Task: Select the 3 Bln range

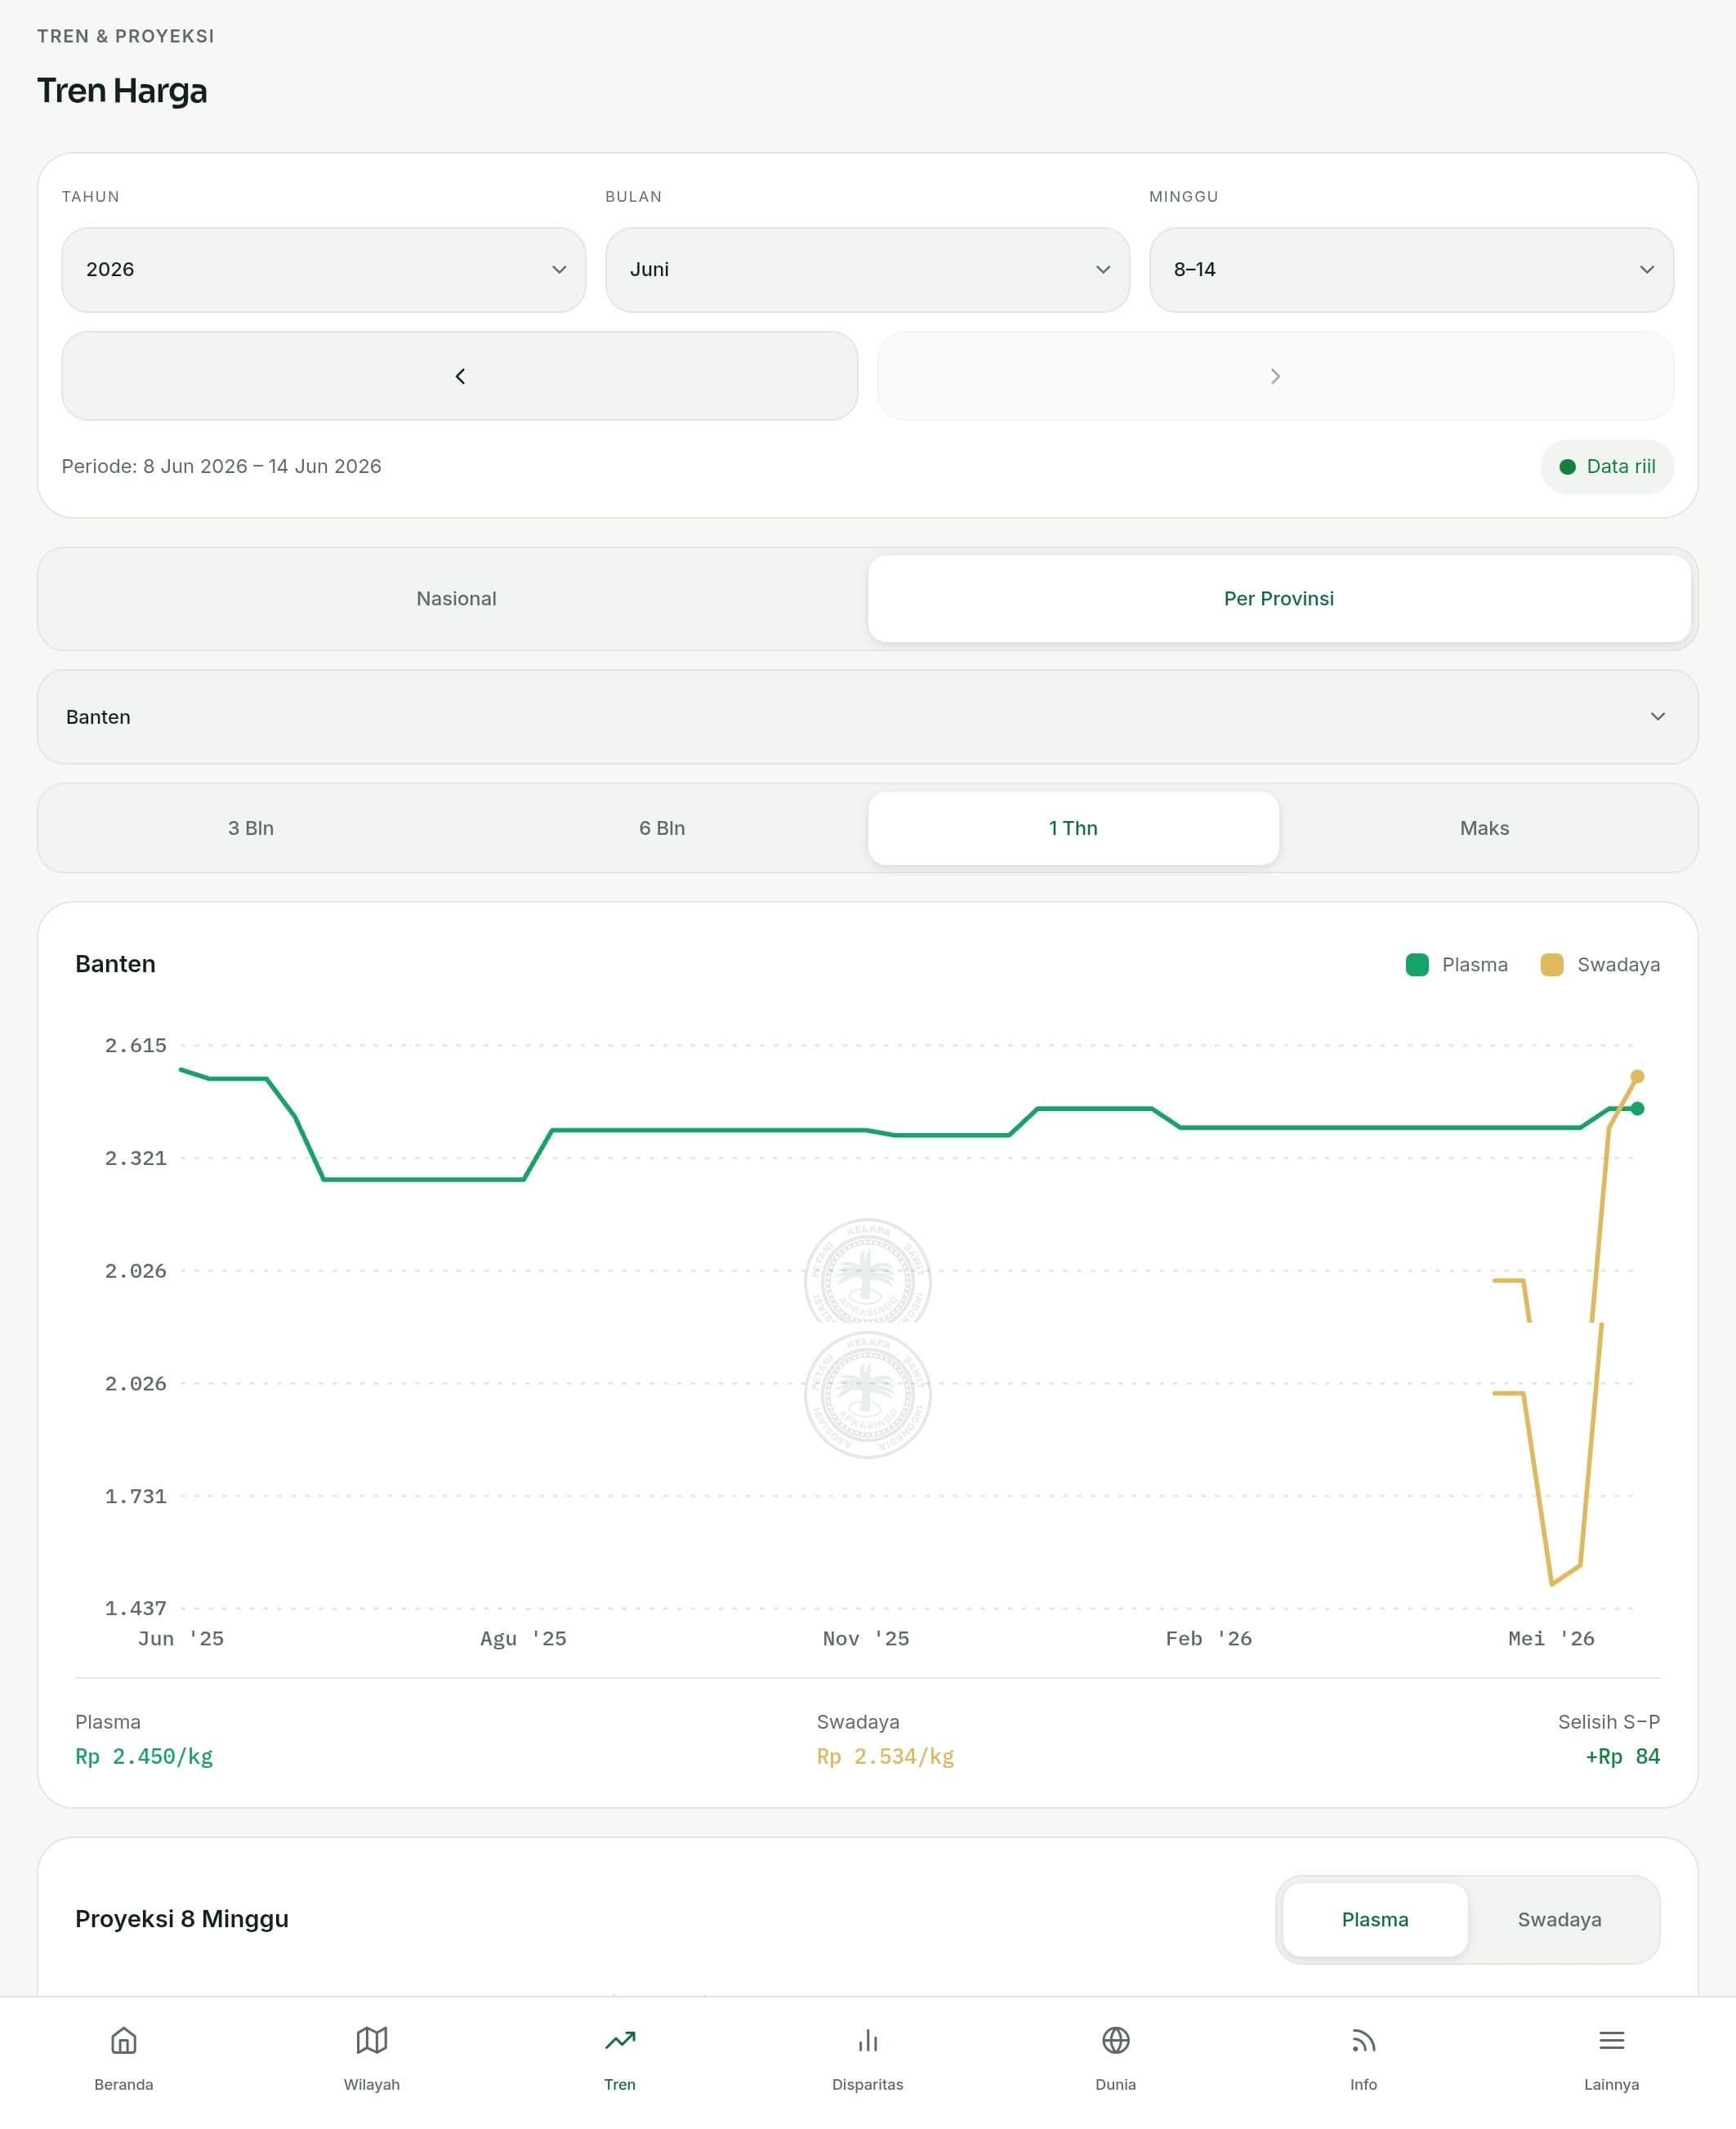Action: [x=251, y=828]
